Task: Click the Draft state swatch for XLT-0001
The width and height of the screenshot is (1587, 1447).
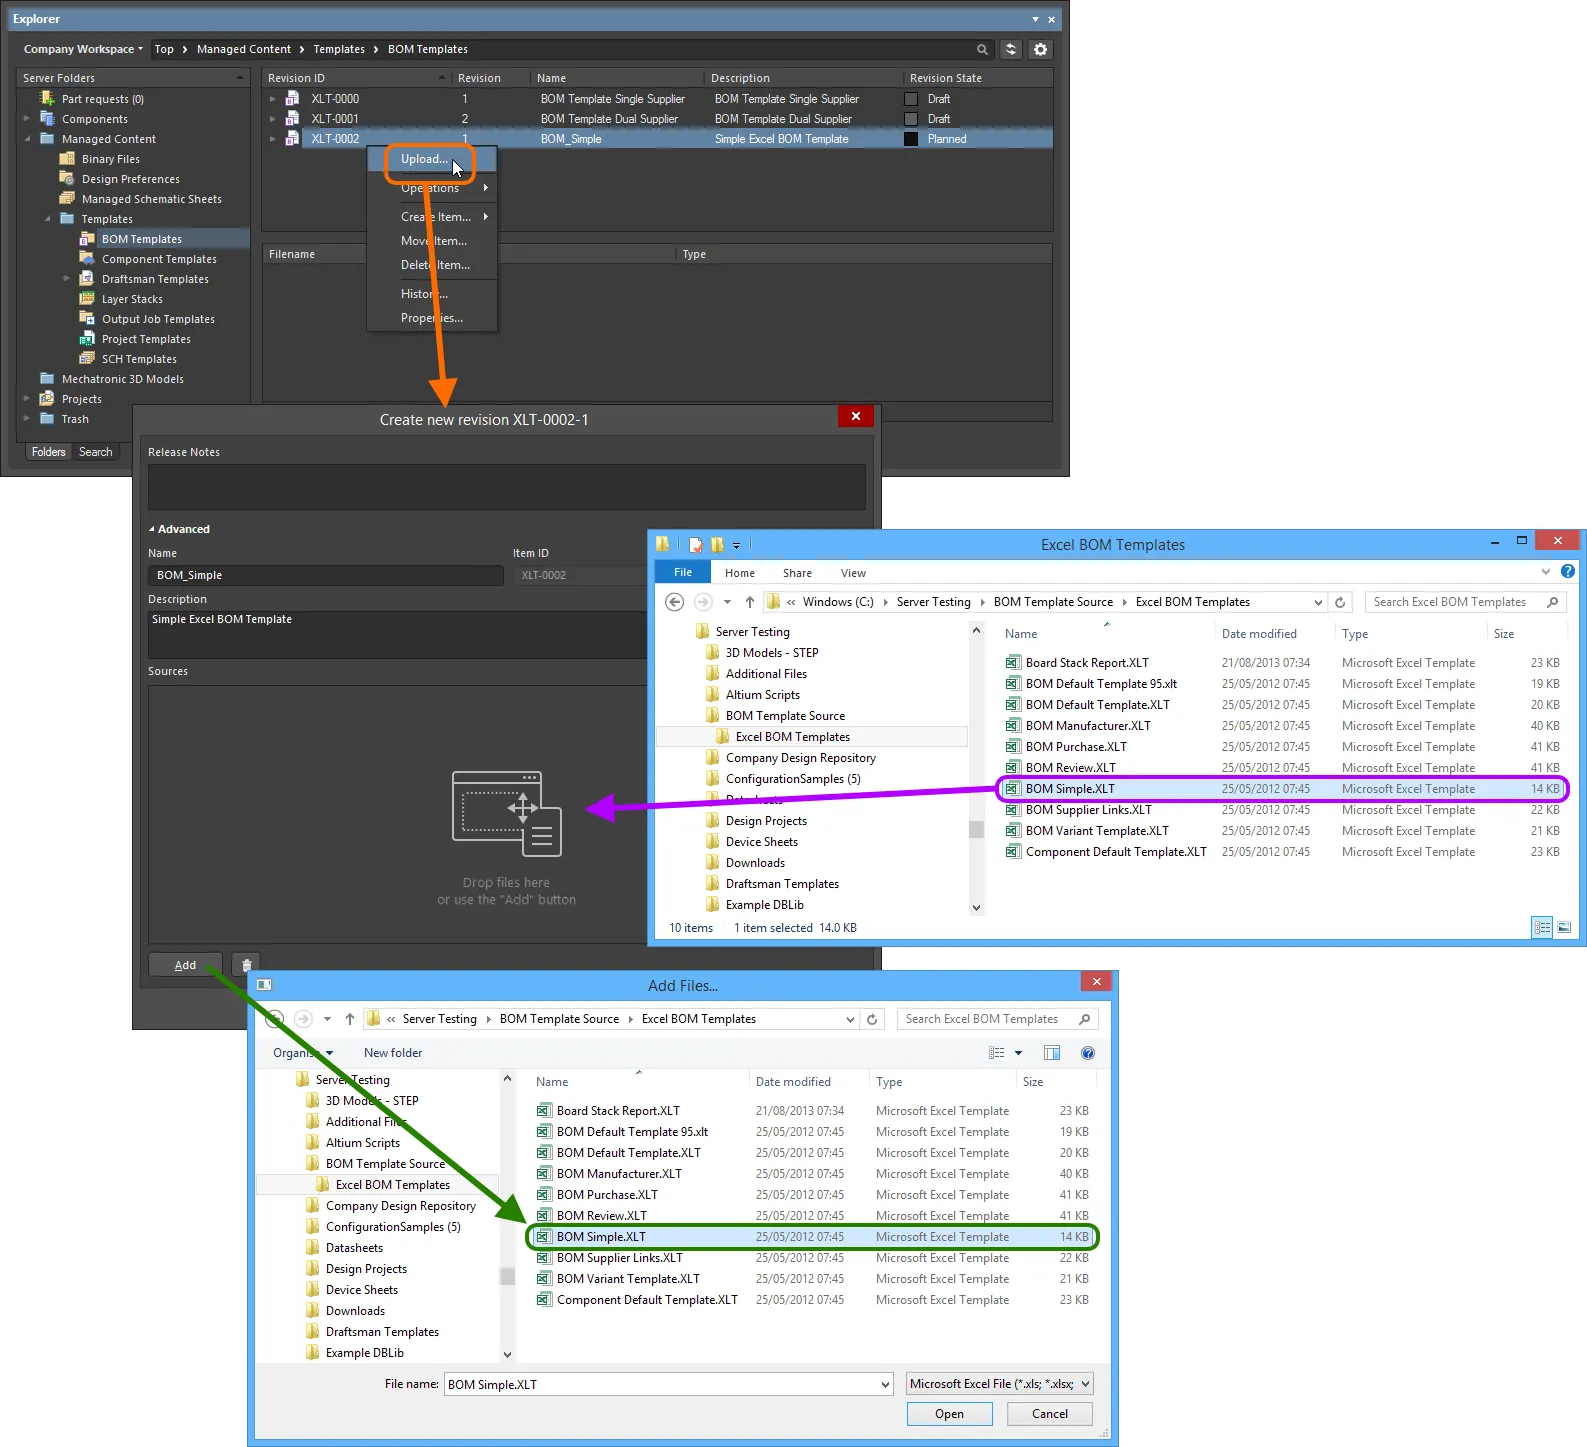Action: click(911, 119)
